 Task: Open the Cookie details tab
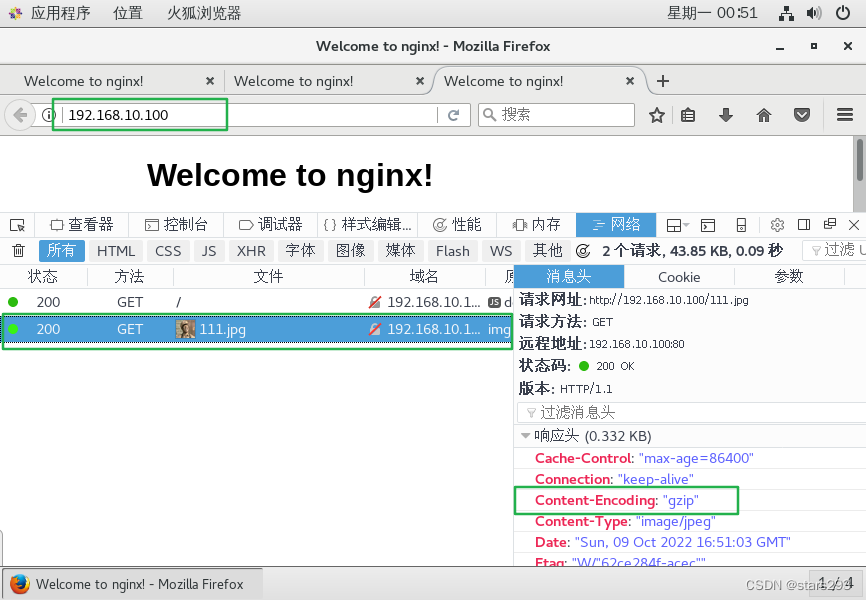click(x=679, y=276)
